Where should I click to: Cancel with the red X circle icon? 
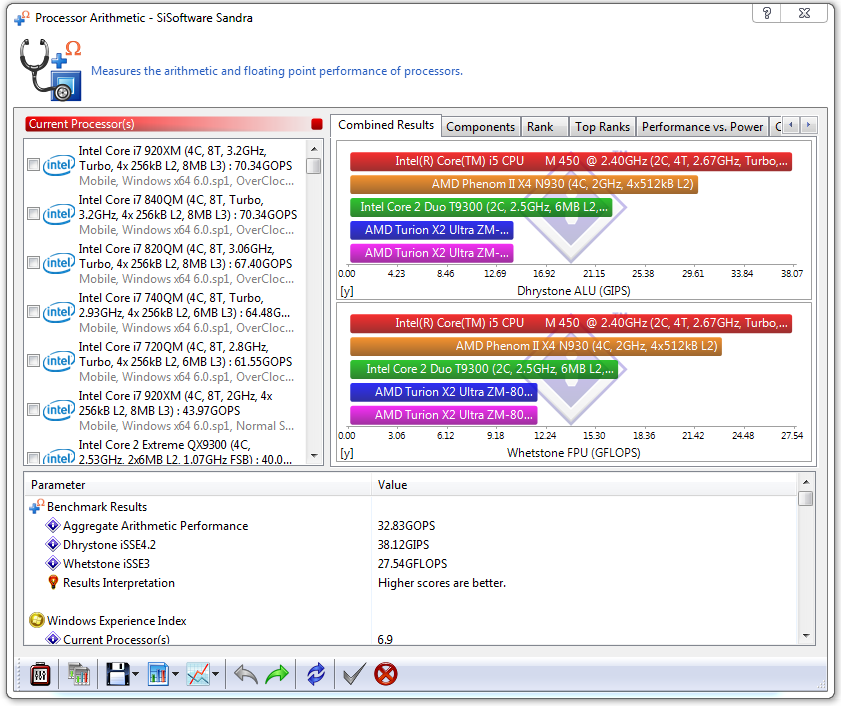[x=386, y=674]
